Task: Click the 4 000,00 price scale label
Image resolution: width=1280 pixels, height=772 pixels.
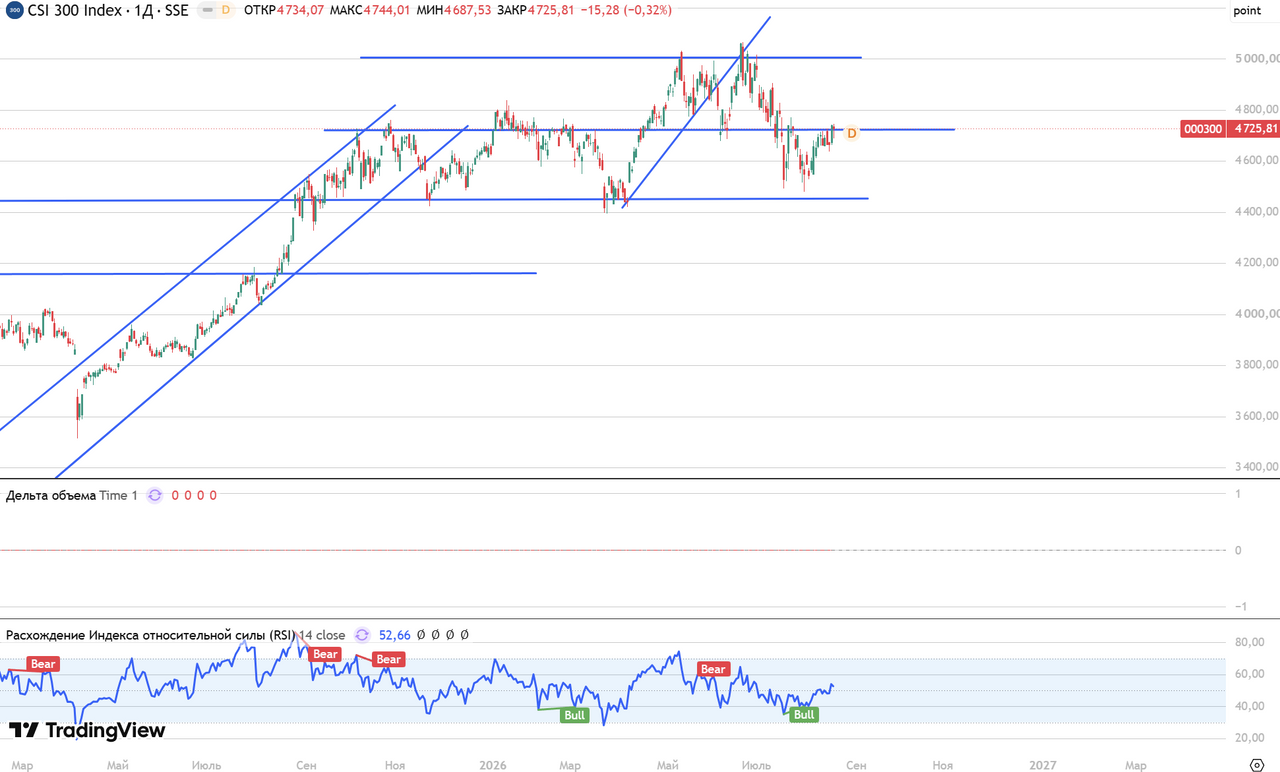Action: (x=1258, y=314)
